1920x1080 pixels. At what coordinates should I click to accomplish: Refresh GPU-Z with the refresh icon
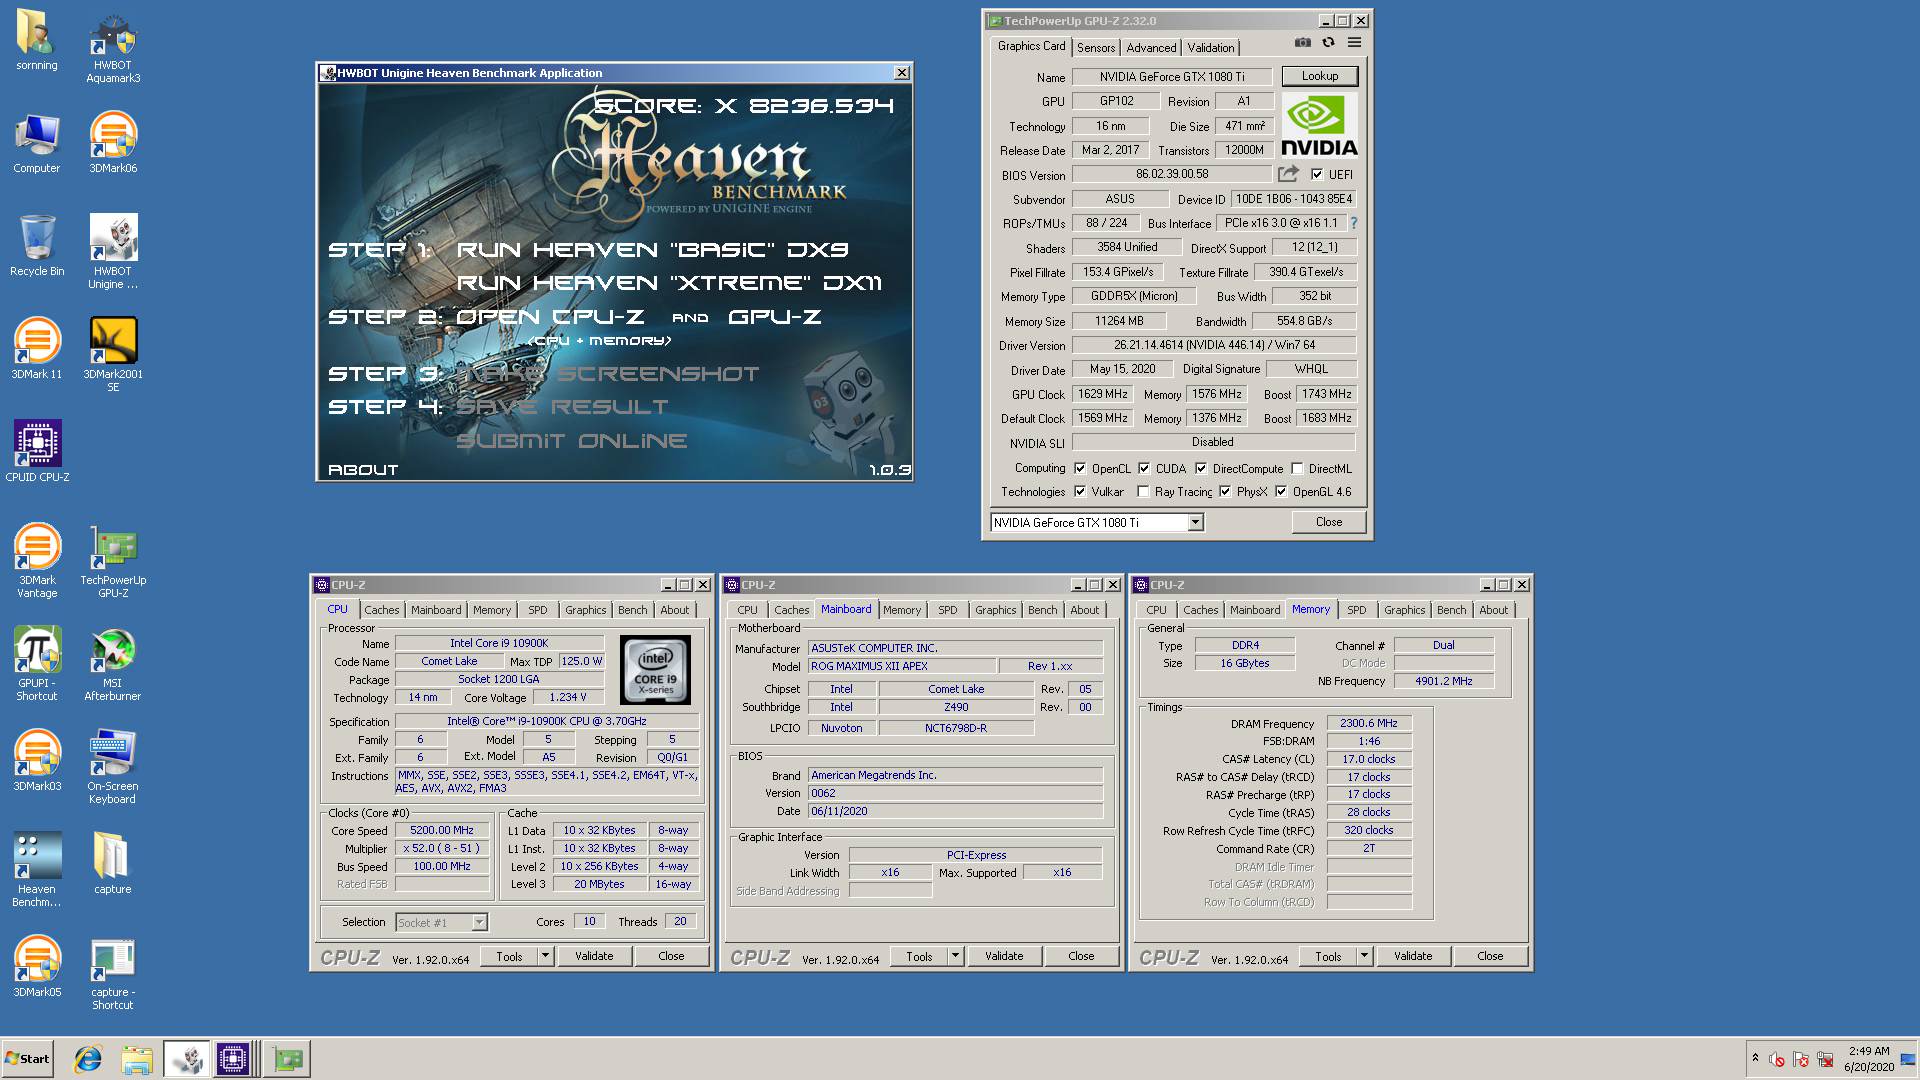[1328, 43]
